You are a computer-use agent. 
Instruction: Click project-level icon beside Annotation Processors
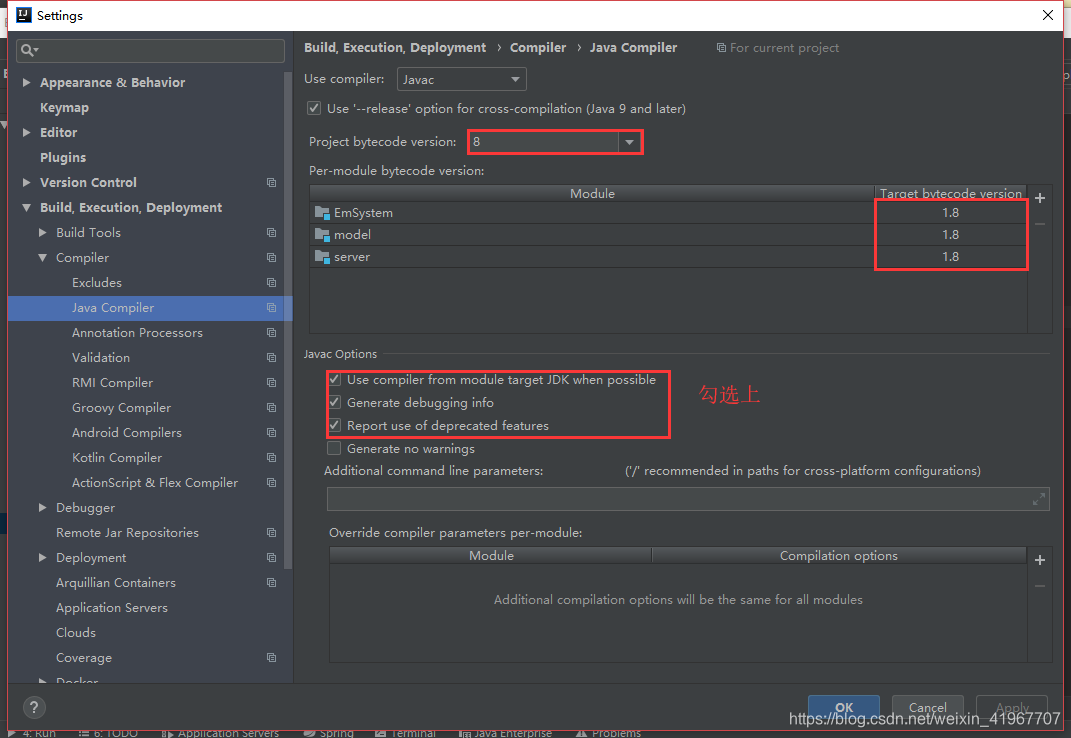click(x=271, y=333)
